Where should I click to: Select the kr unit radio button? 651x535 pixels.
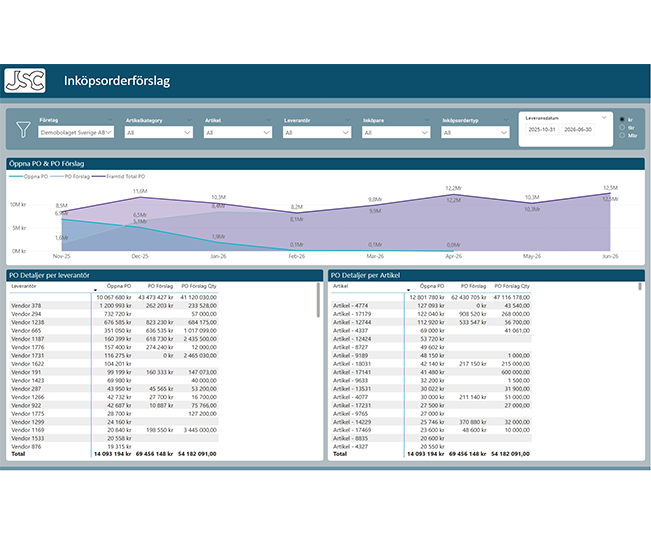click(622, 120)
